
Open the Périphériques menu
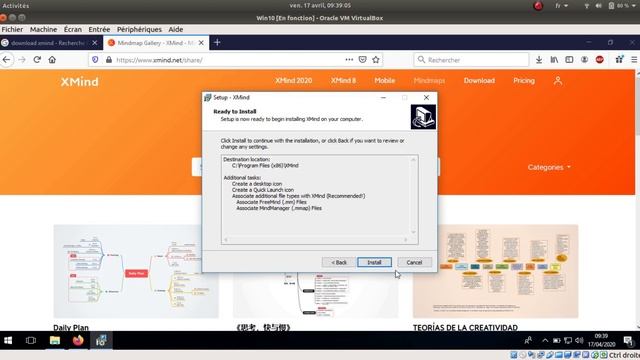pyautogui.click(x=139, y=29)
